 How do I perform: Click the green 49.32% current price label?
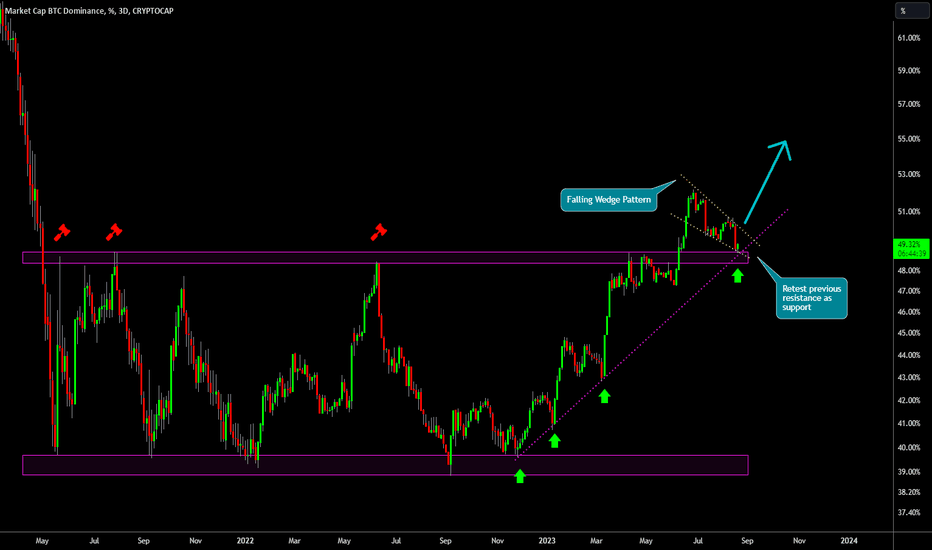coord(911,249)
